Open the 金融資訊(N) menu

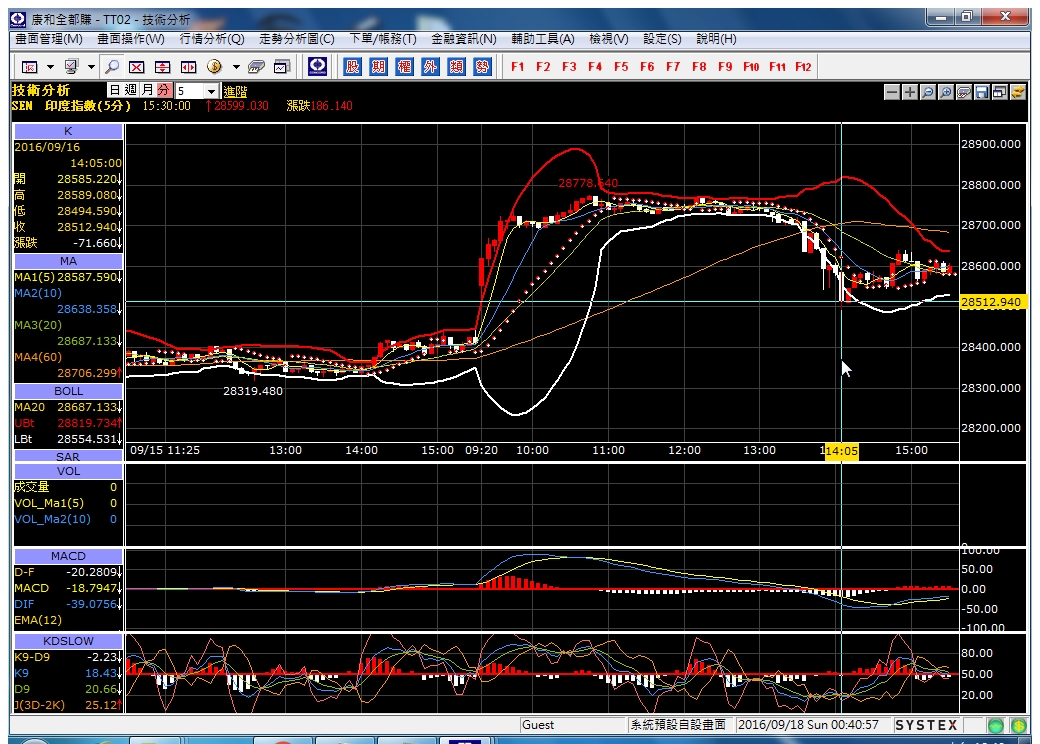[x=464, y=39]
